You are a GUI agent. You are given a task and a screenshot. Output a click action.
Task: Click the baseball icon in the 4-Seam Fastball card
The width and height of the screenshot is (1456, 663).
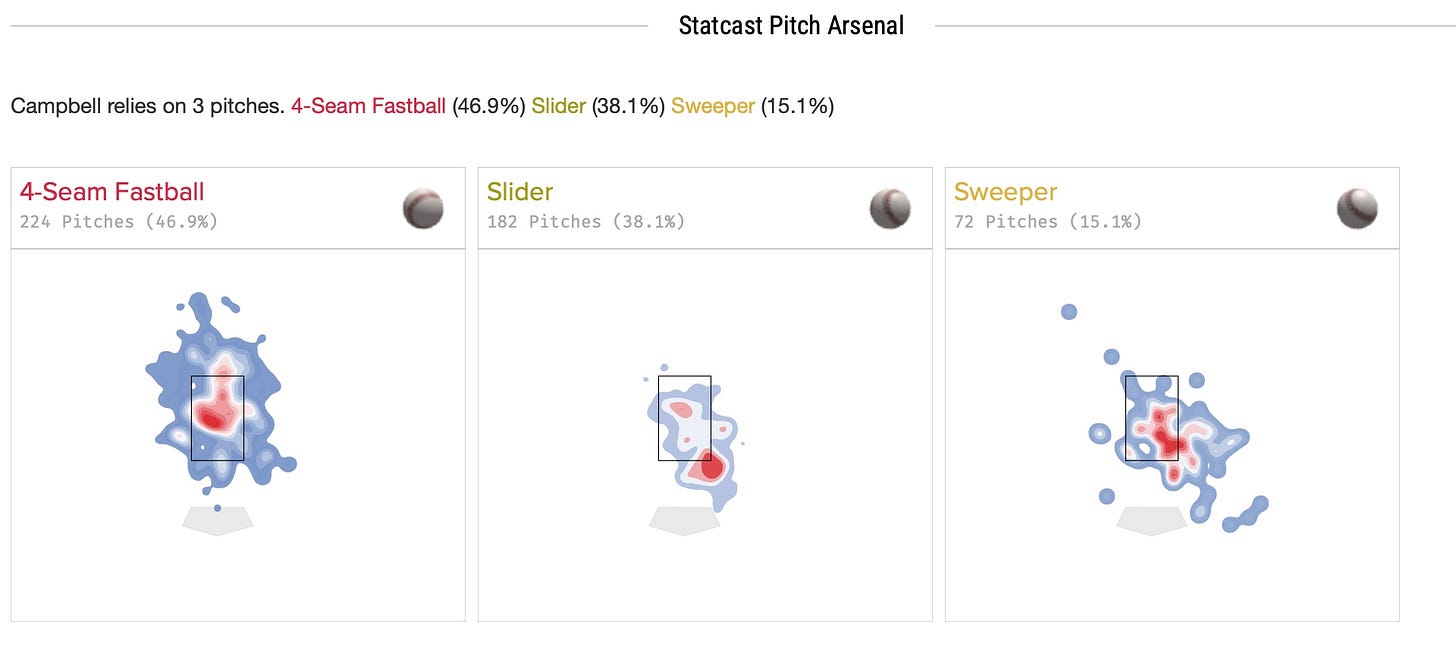pyautogui.click(x=423, y=208)
